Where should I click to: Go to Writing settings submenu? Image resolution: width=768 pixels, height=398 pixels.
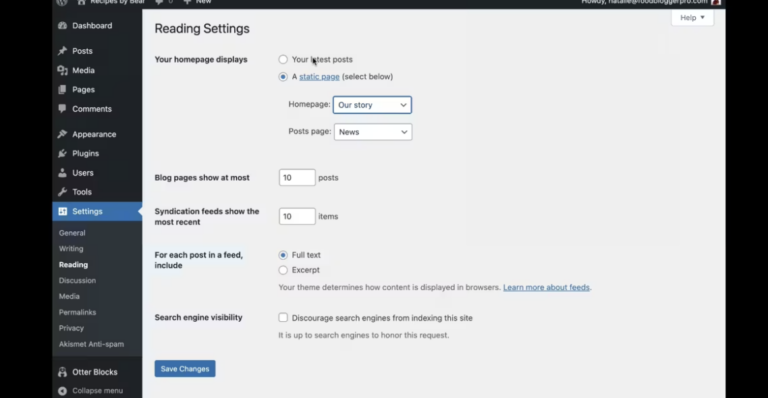(71, 249)
